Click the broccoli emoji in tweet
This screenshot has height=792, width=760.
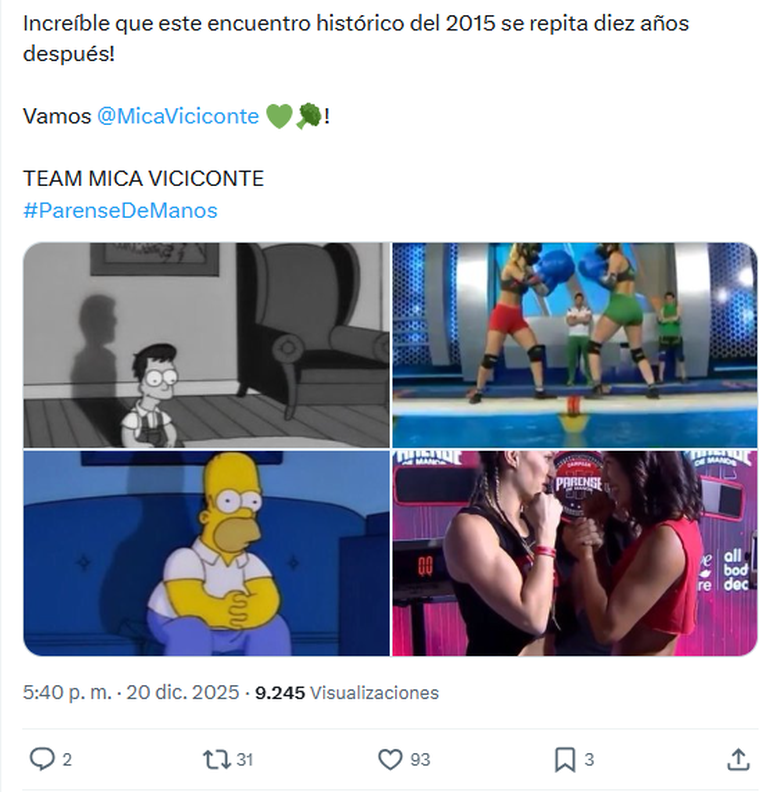(309, 116)
